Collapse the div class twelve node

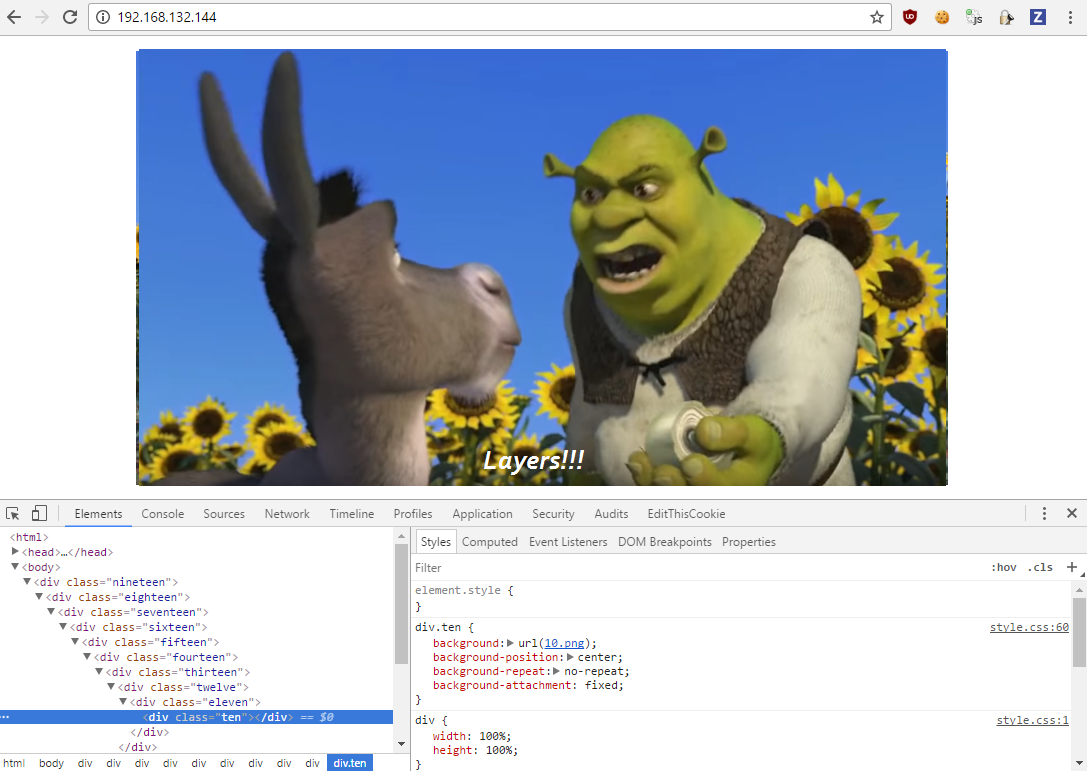point(110,686)
